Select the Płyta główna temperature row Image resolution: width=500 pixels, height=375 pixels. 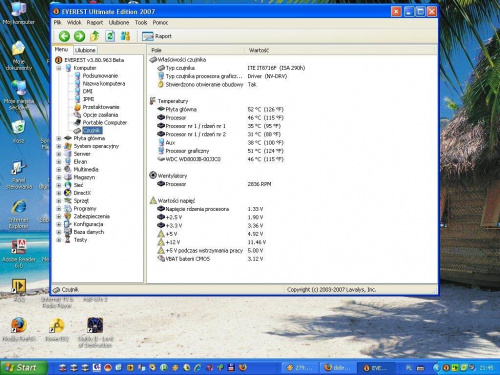[220, 109]
